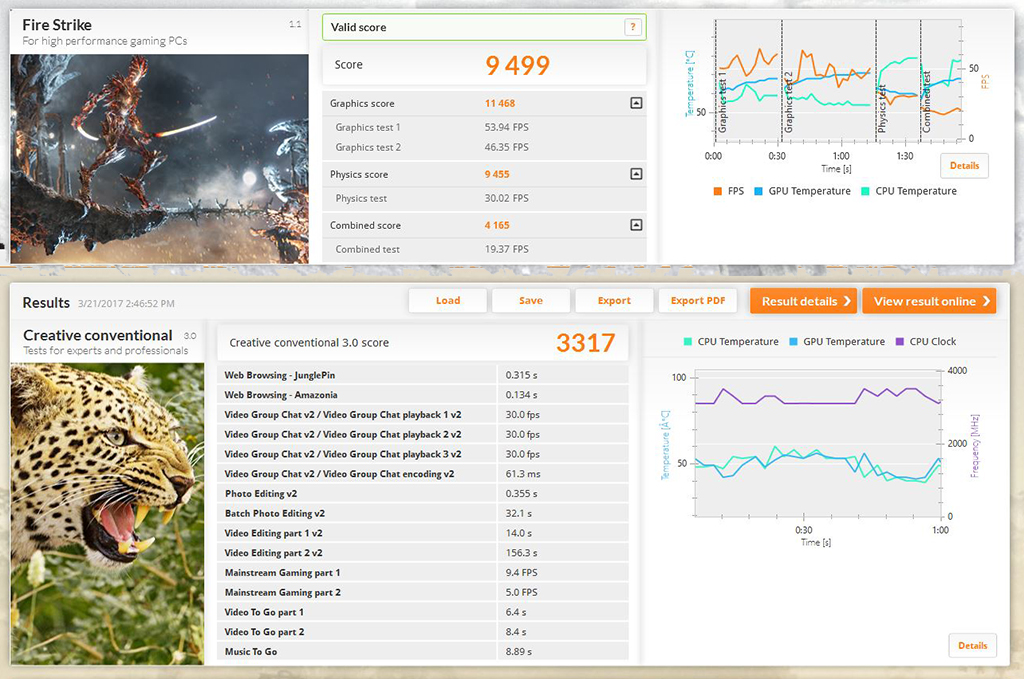Click the question mark help icon
The height and width of the screenshot is (679, 1024).
click(x=632, y=28)
